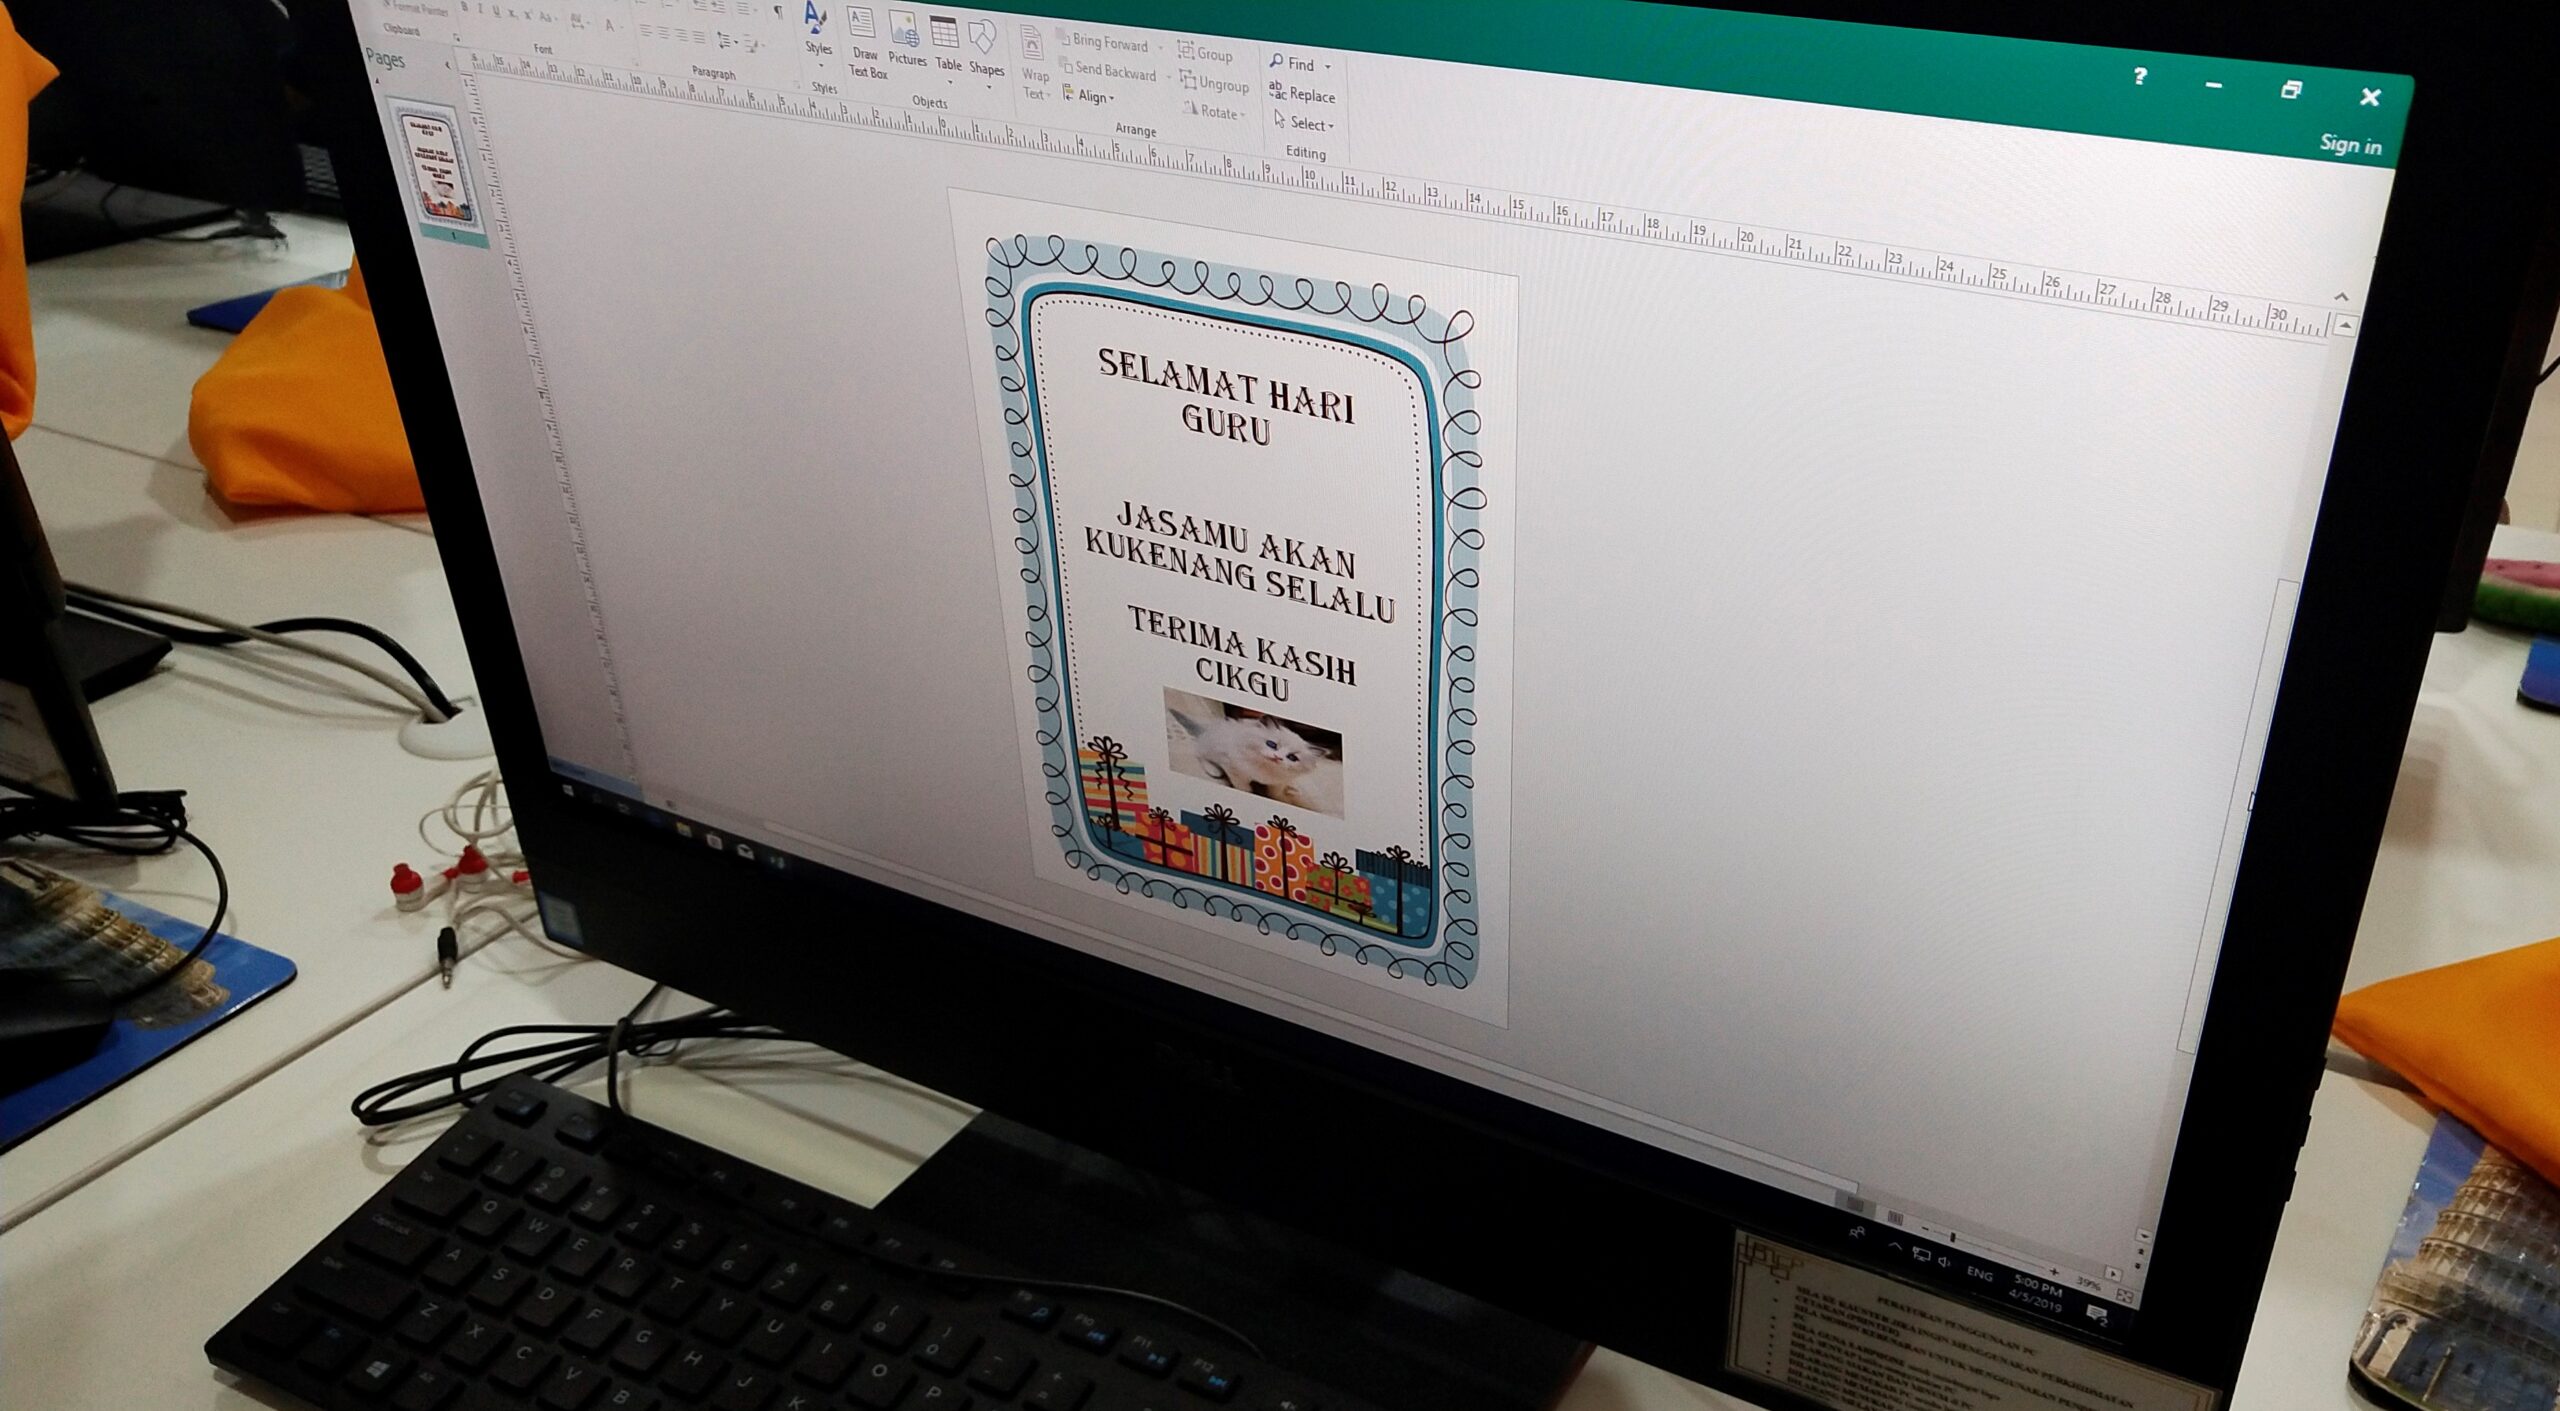This screenshot has height=1411, width=2560.
Task: Click the font color A button
Action: (610, 26)
